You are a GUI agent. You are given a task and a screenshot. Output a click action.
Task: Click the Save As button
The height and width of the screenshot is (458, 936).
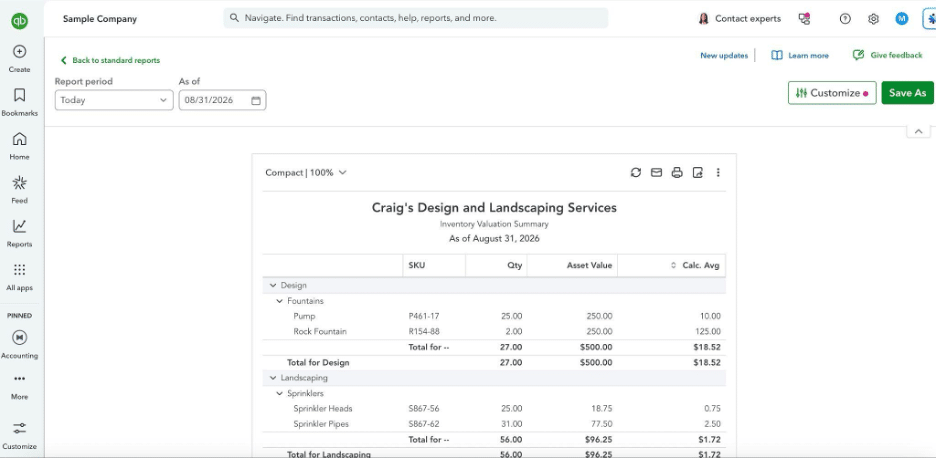point(907,93)
